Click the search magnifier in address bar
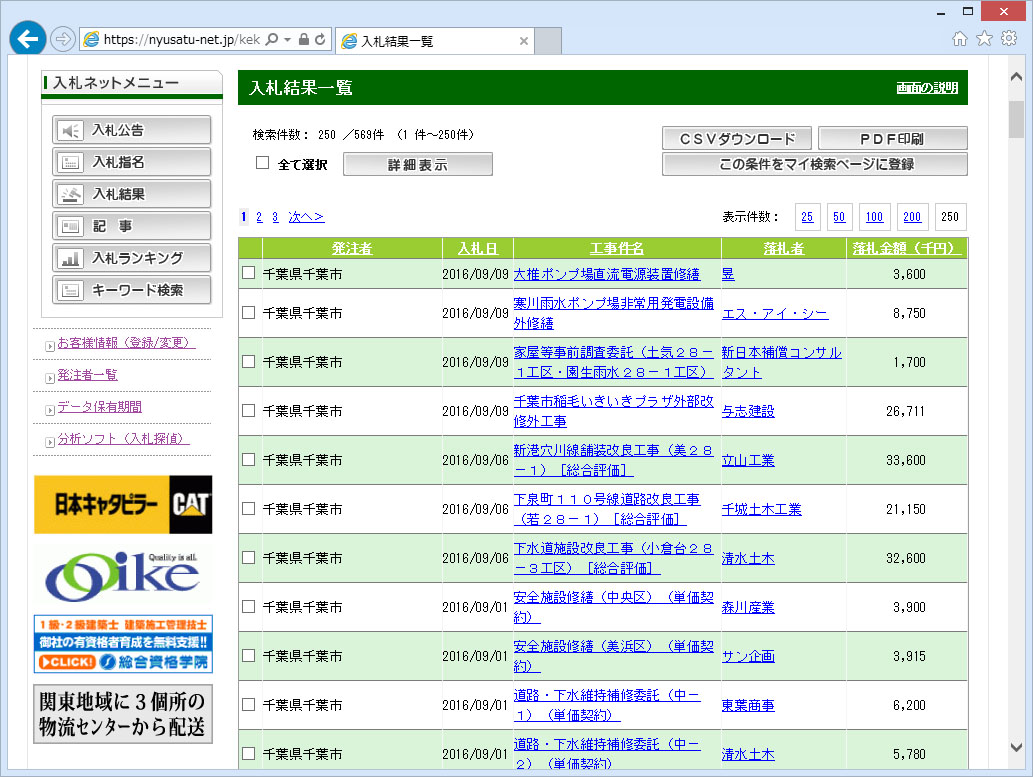The image size is (1033, 777). (x=271, y=40)
